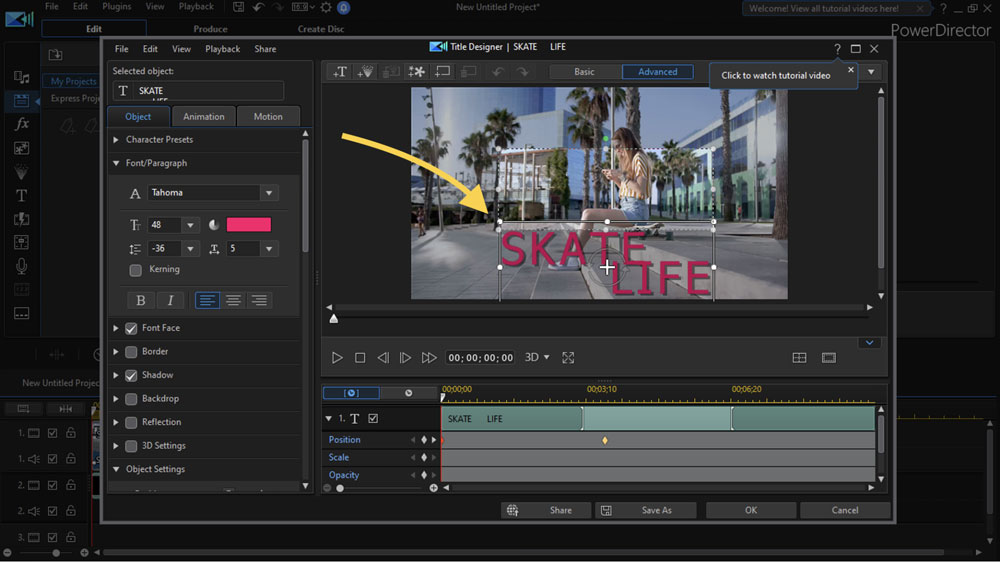Expand the Character Presets section
The height and width of the screenshot is (562, 1000).
tap(116, 140)
